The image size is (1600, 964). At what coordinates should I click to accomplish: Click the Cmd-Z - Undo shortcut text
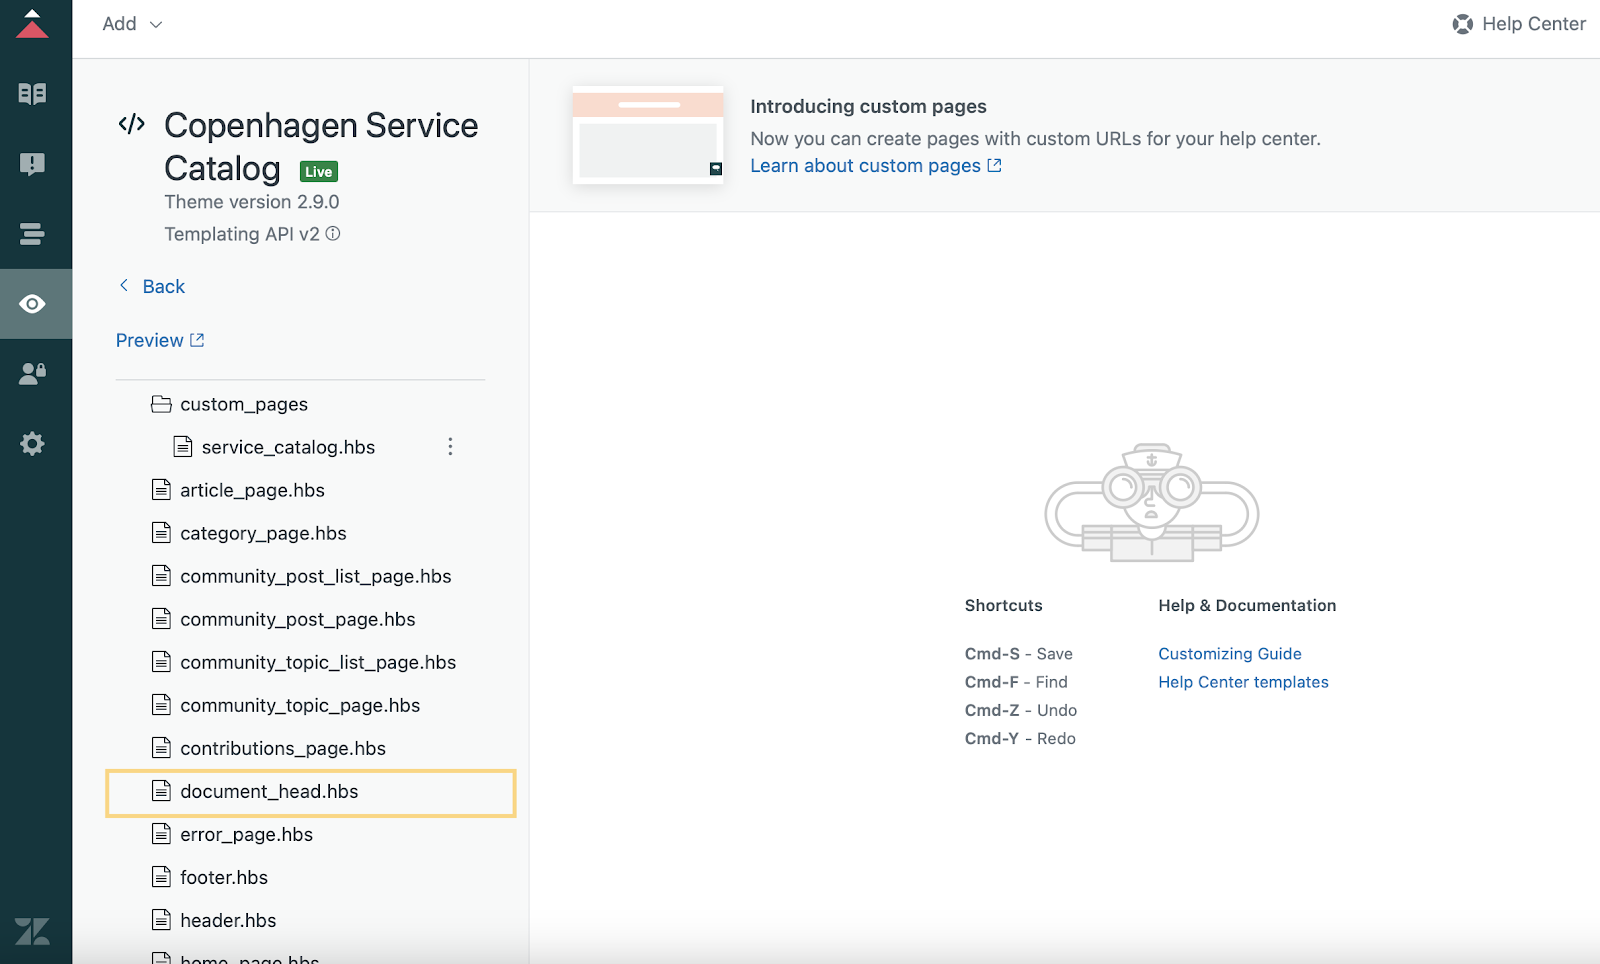click(1020, 709)
